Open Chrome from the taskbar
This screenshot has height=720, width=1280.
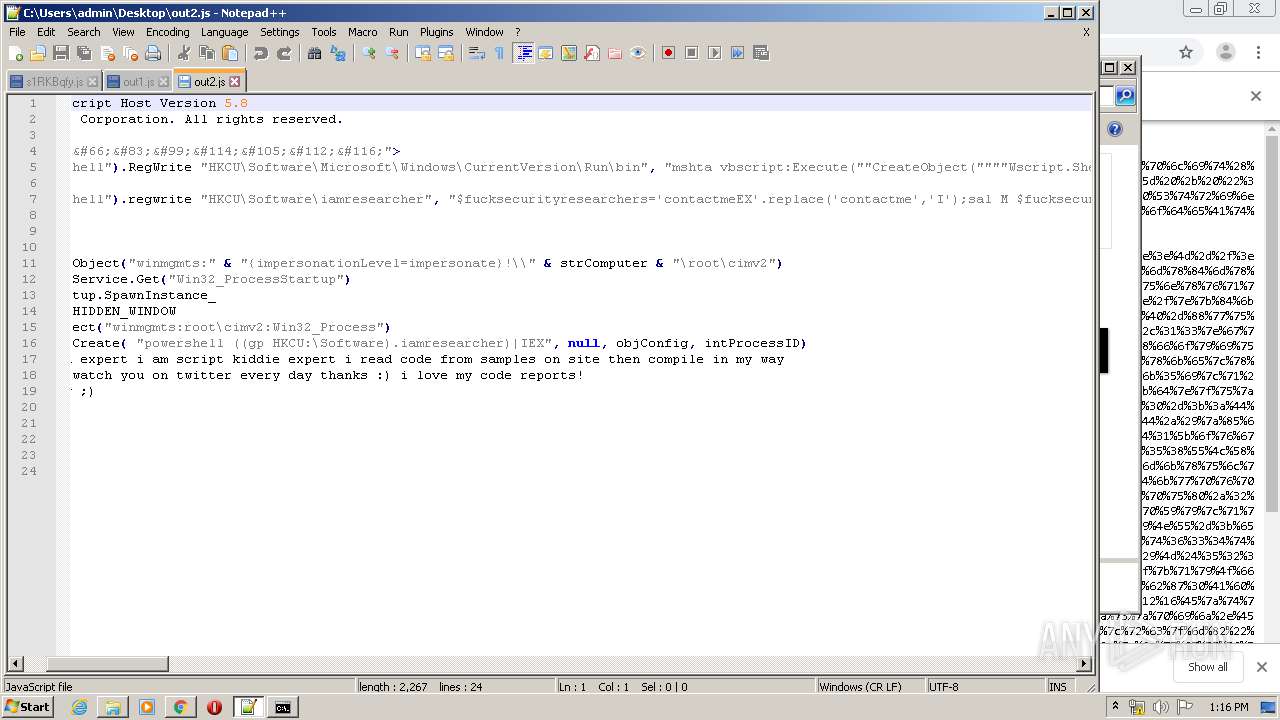click(x=180, y=707)
